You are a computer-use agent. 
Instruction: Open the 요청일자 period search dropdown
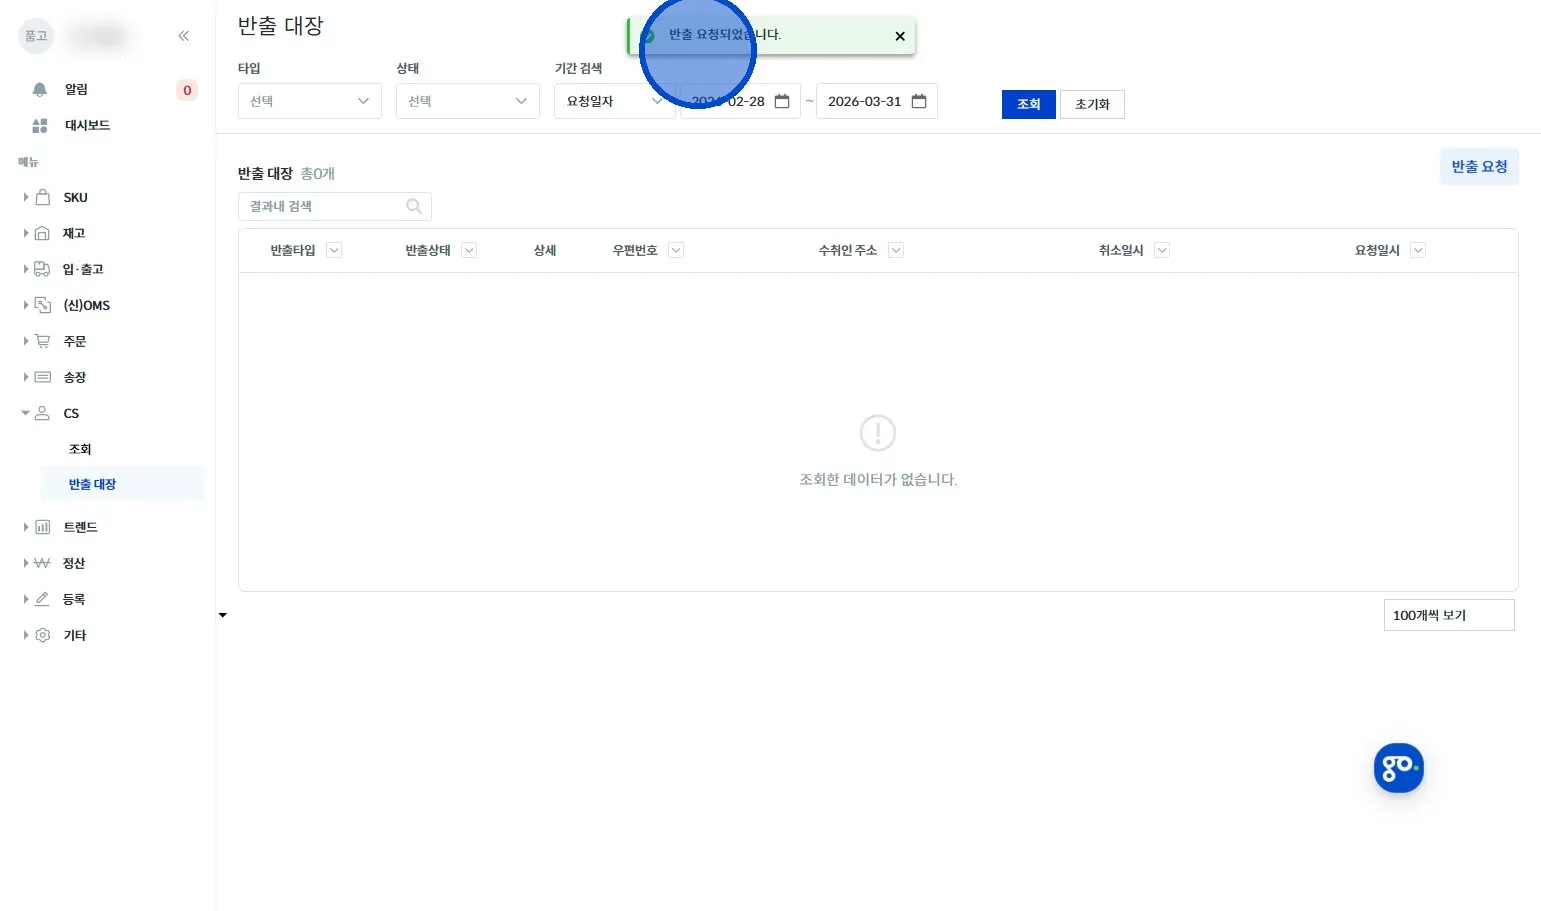[x=615, y=101]
